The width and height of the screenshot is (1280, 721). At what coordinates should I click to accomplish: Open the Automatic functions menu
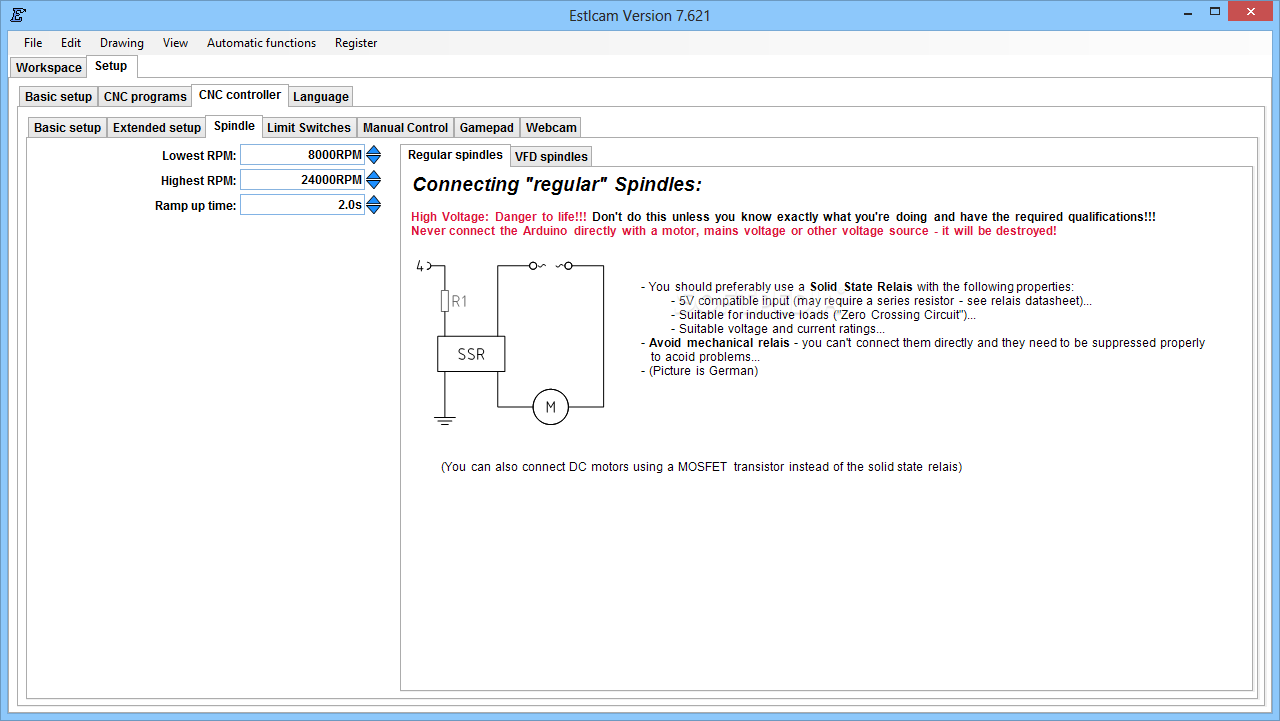pos(261,43)
